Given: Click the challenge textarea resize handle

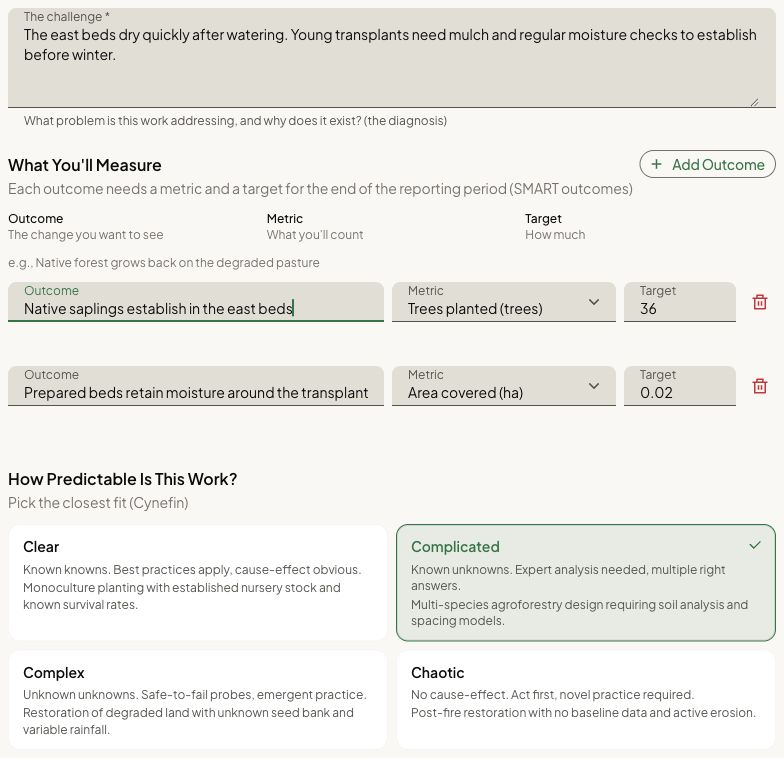Looking at the screenshot, I should pos(754,102).
